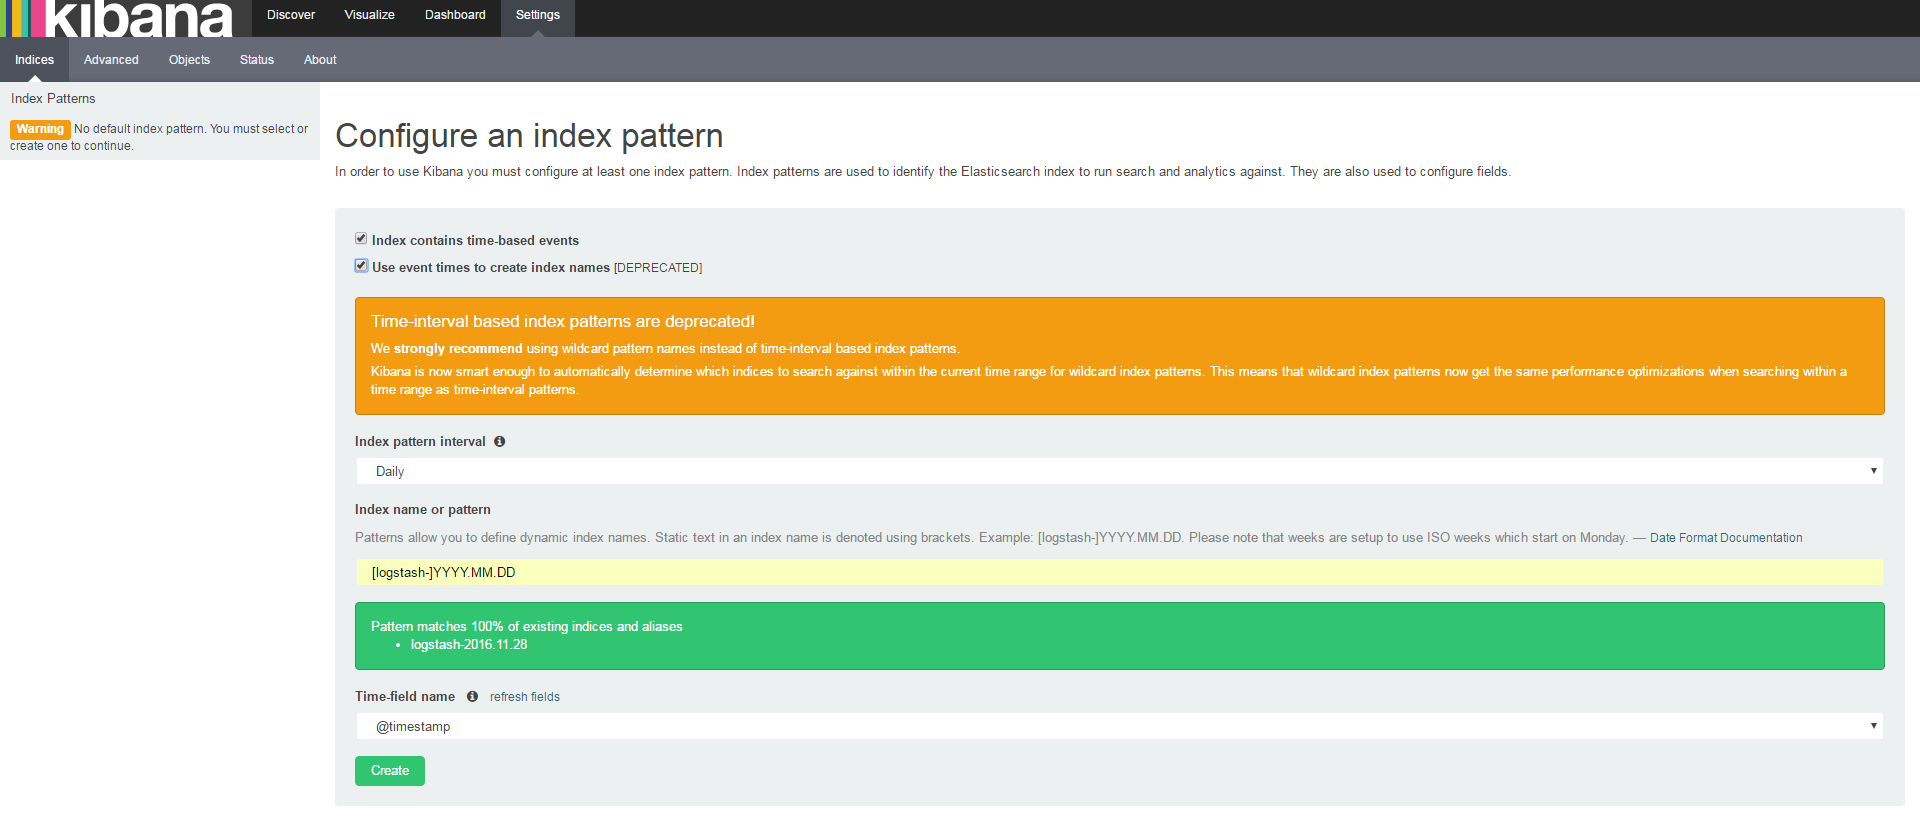Select the Indices sub-tab
1920x837 pixels.
pyautogui.click(x=34, y=60)
